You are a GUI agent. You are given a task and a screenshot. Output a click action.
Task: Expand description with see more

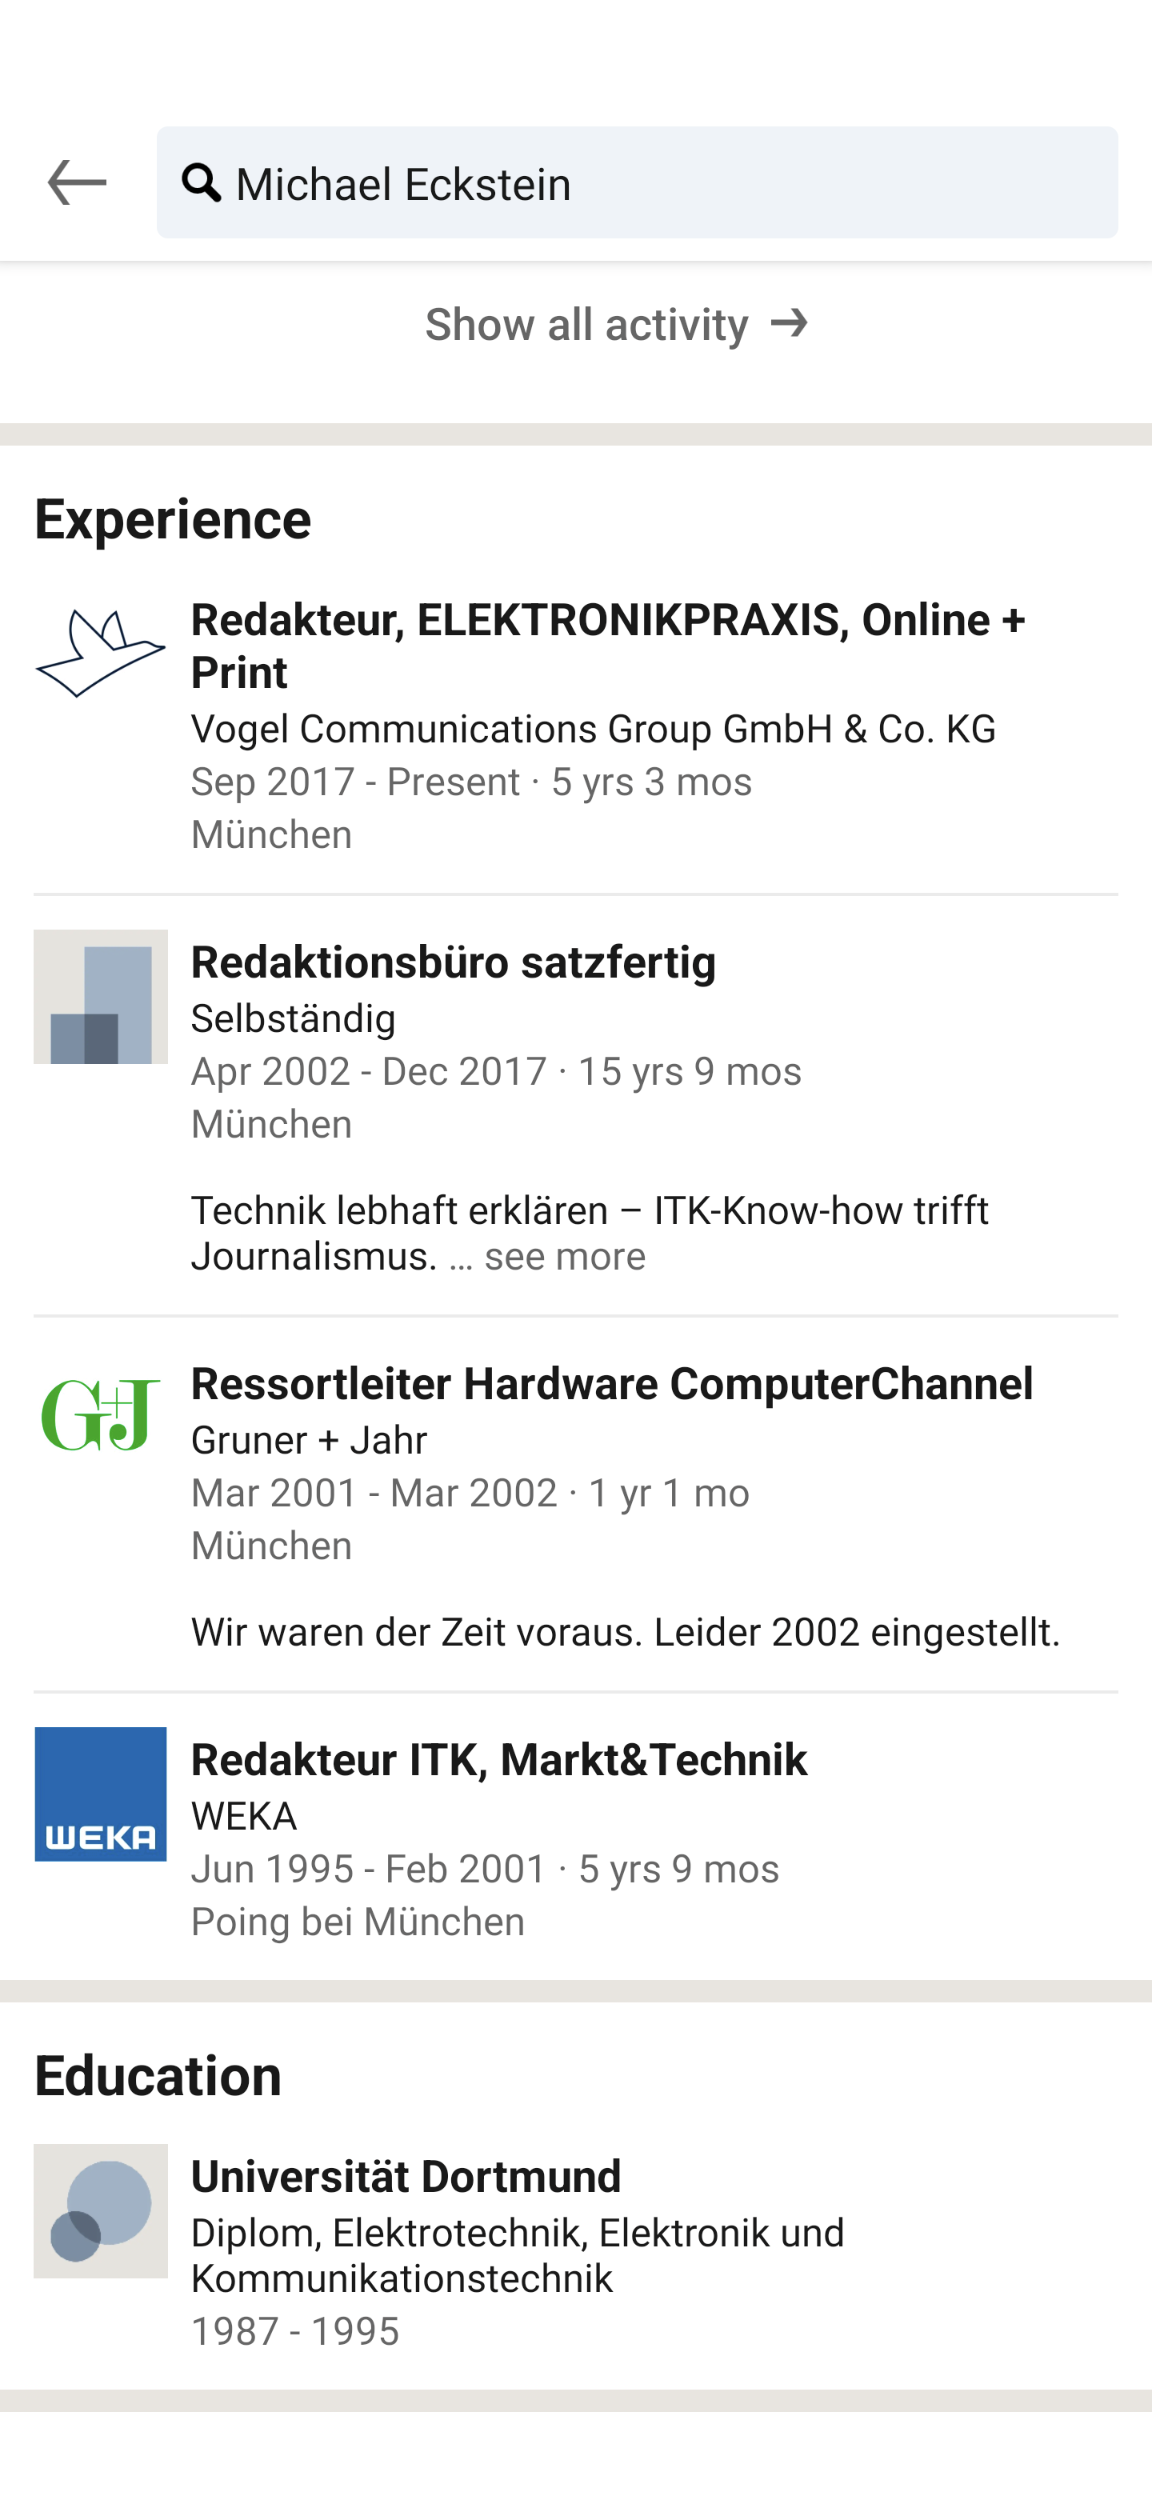[565, 1257]
